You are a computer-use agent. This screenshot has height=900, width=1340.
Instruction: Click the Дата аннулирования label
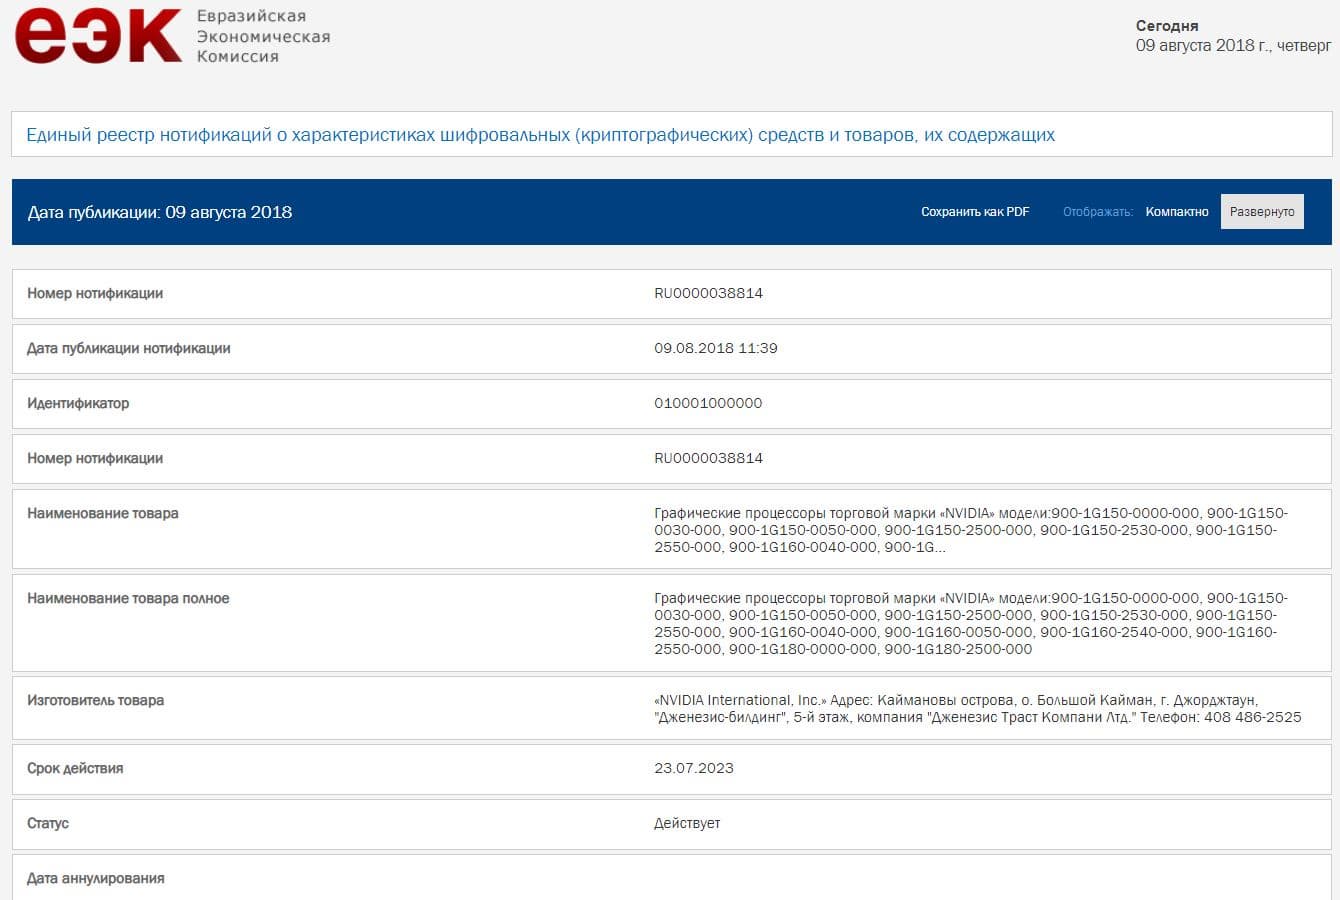point(96,878)
